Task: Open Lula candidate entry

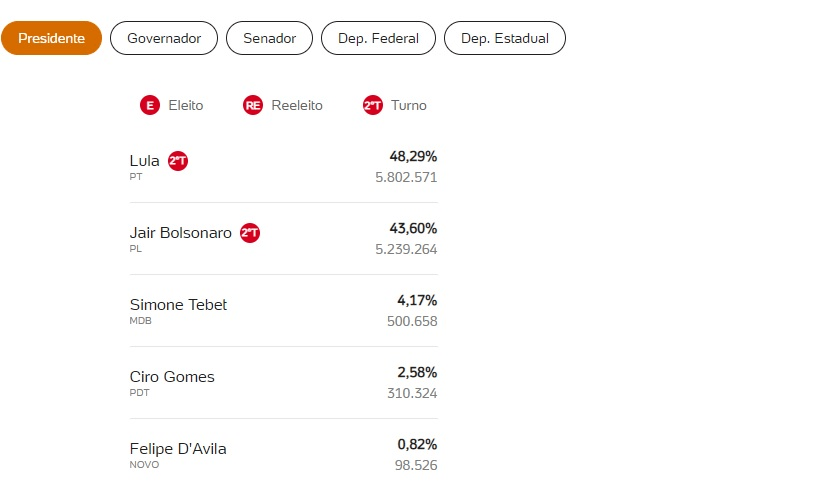Action: click(x=145, y=161)
